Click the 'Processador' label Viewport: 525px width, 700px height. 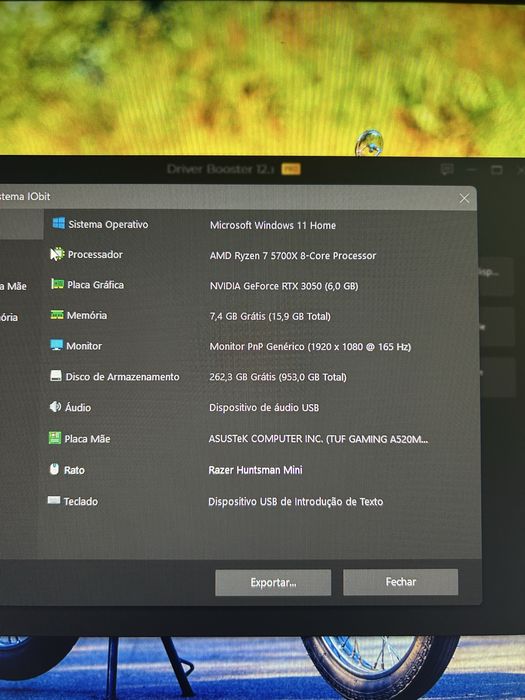[x=95, y=254]
